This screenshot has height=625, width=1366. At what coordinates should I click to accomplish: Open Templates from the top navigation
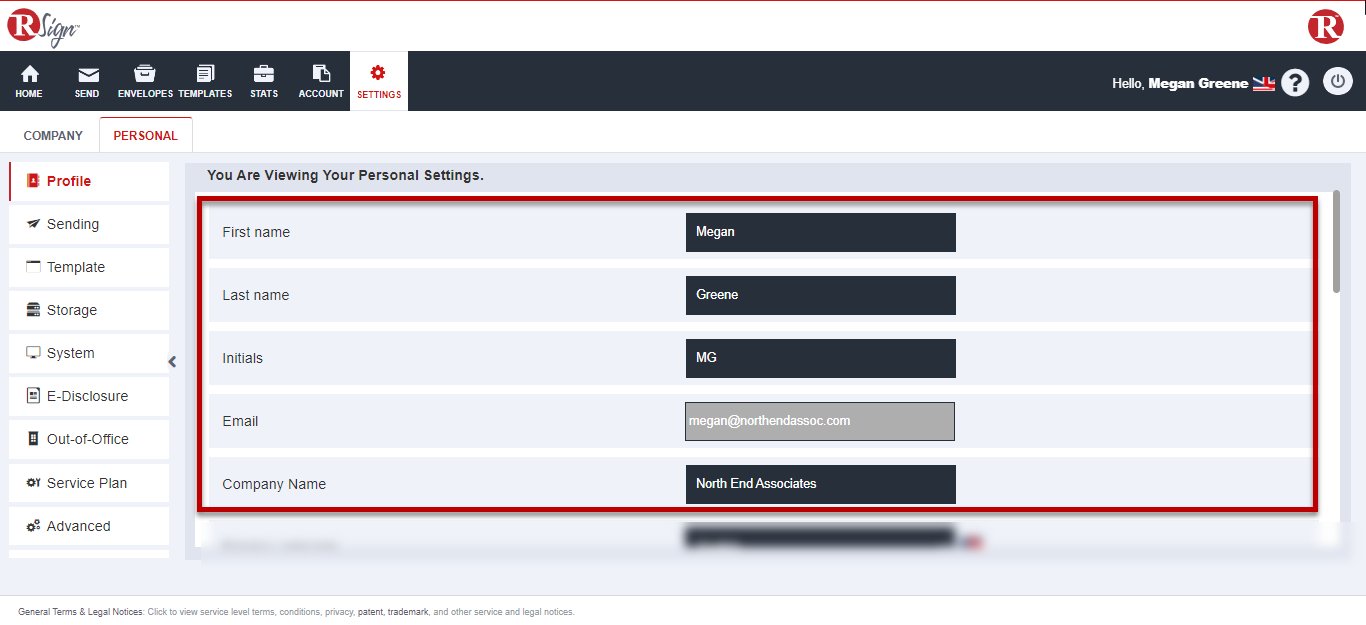coord(205,75)
